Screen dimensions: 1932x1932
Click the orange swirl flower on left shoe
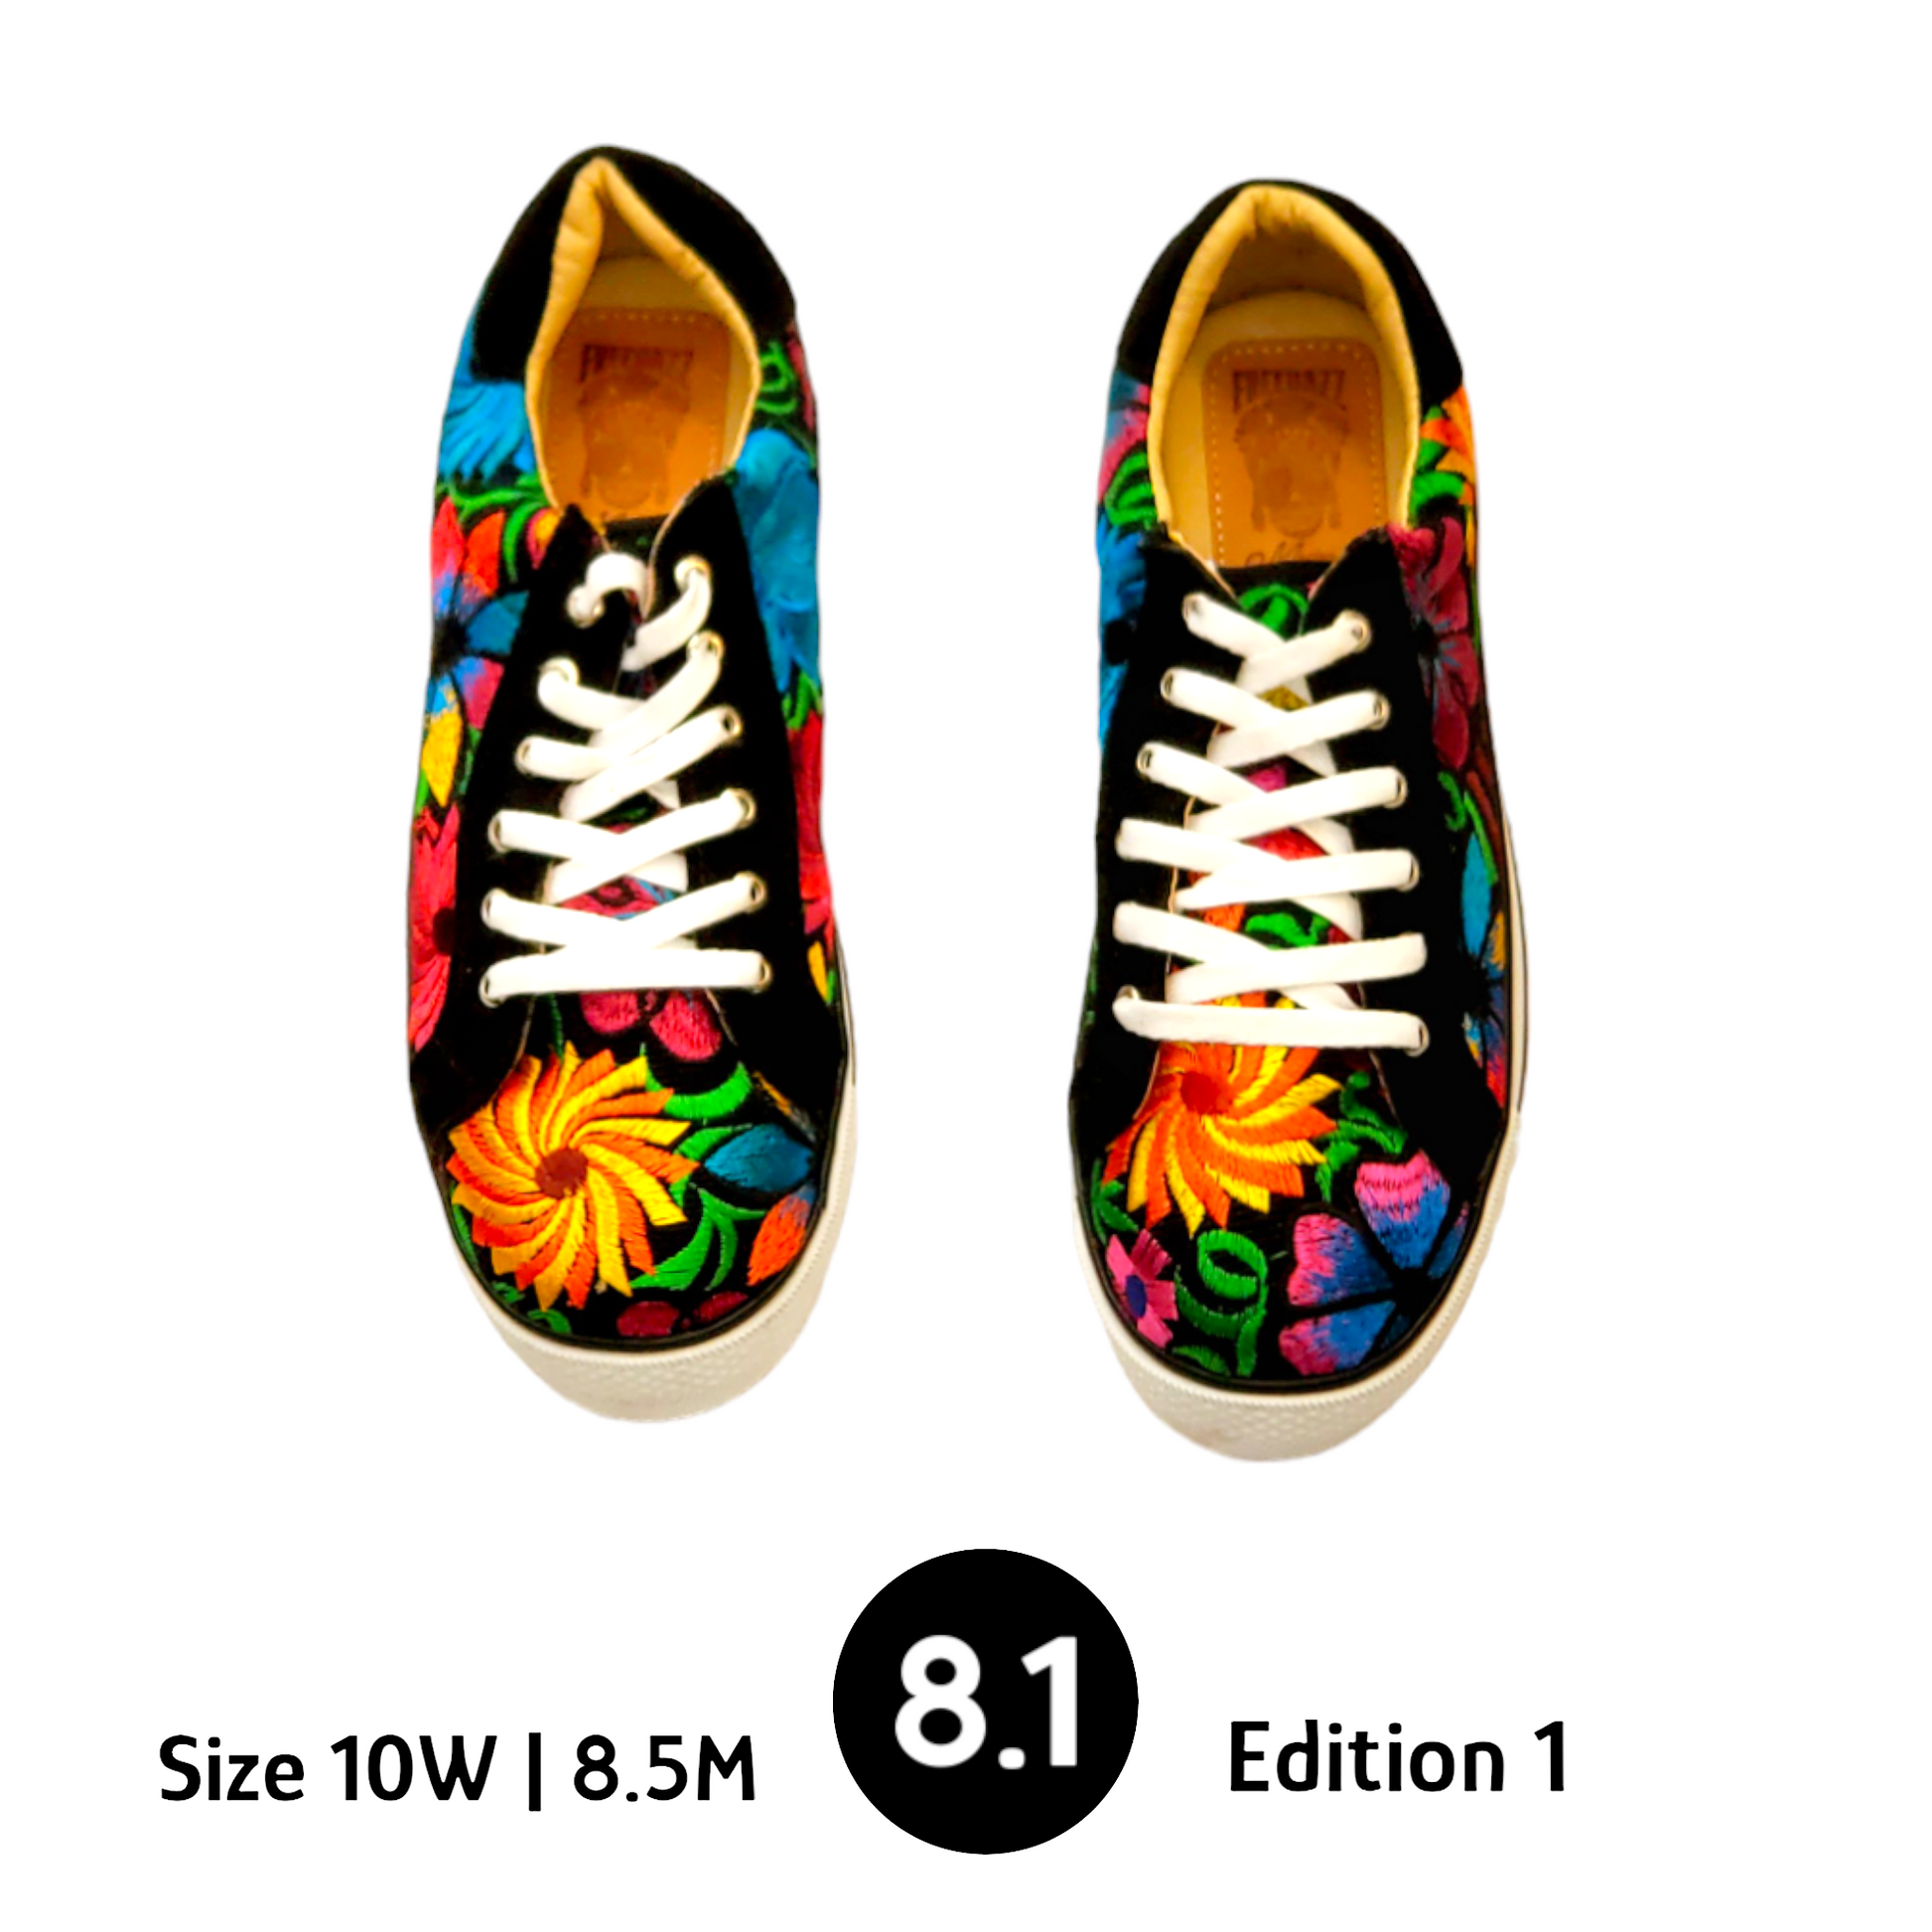[x=566, y=1176]
